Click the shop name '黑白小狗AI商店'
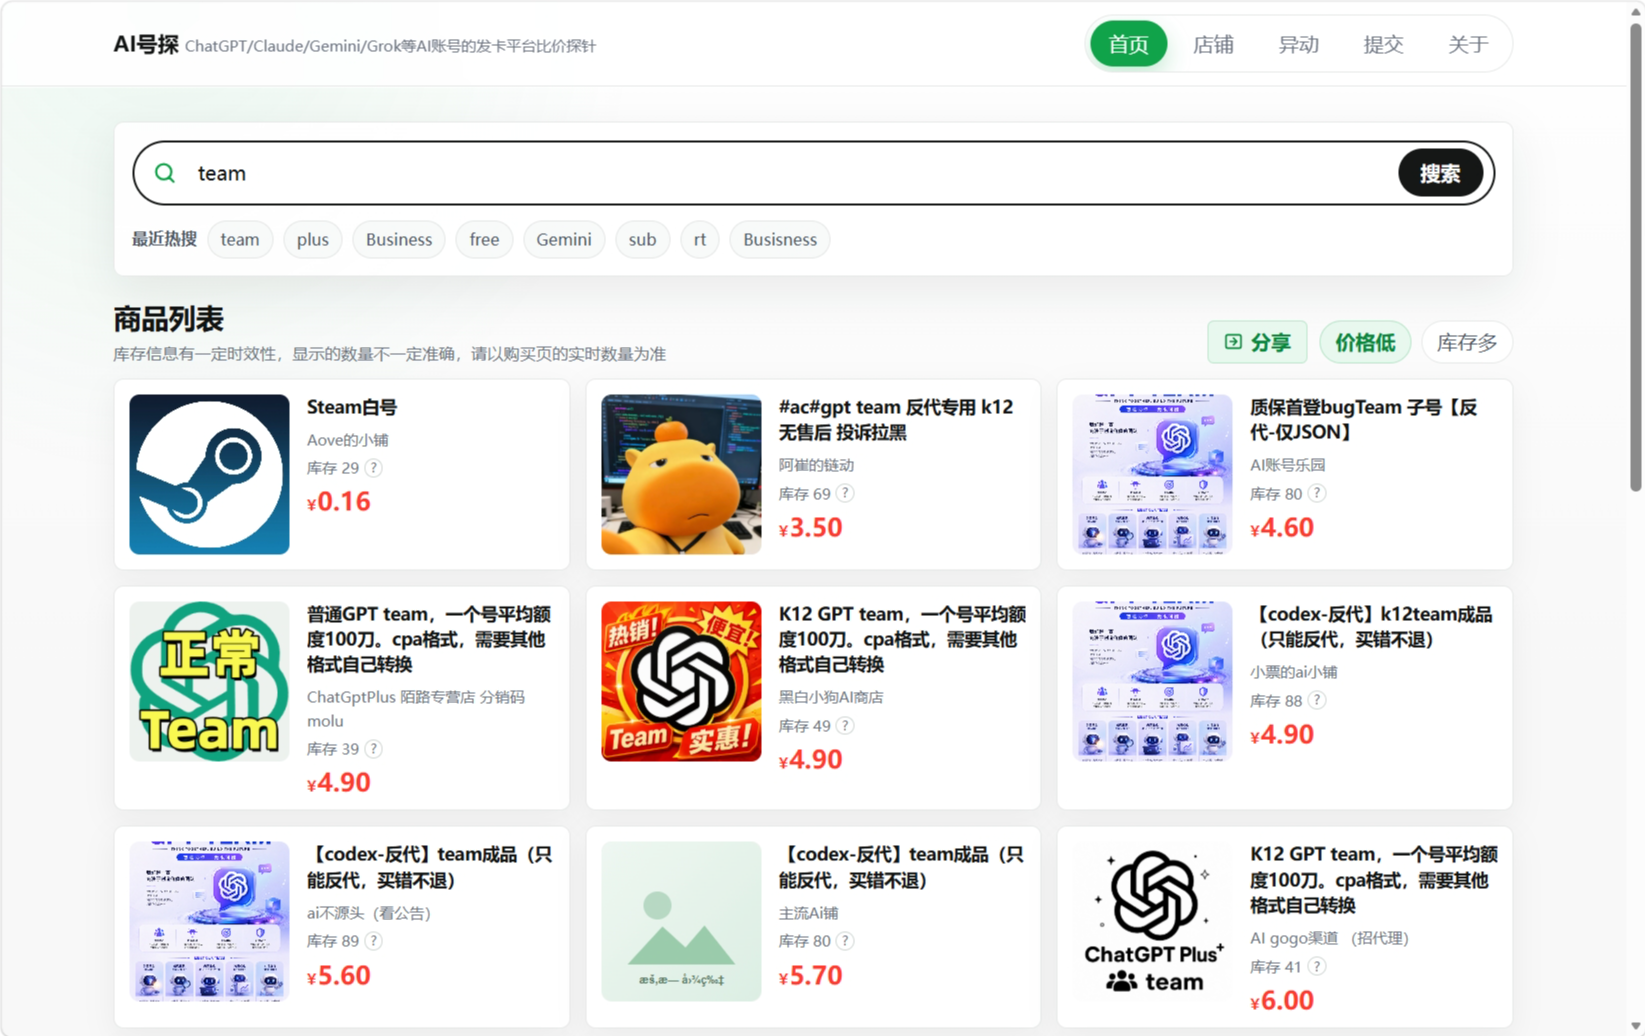 (x=830, y=697)
